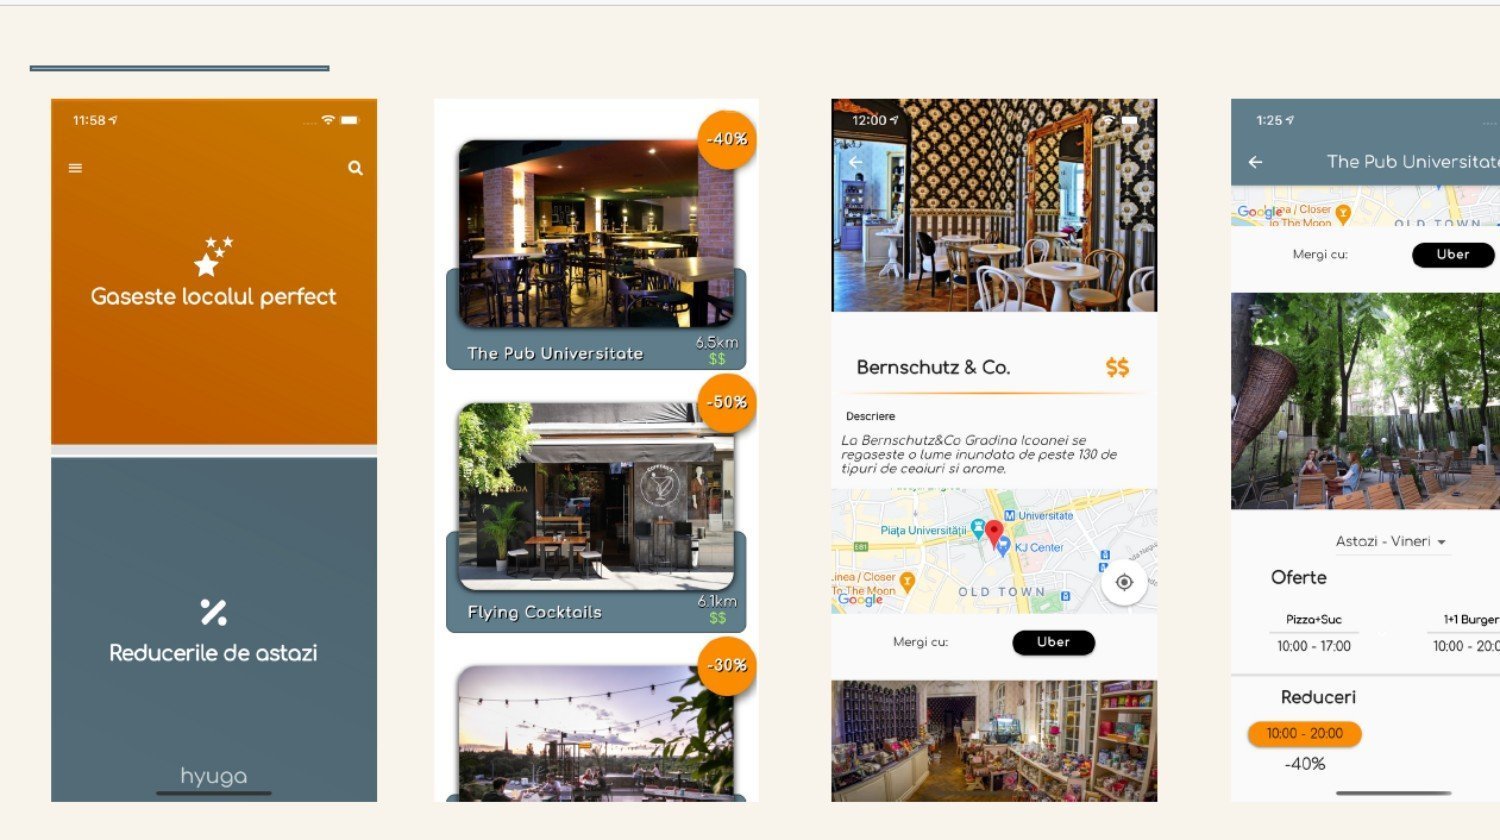Tap the back arrow beside The Pub Universitate
The image size is (1500, 840).
pyautogui.click(x=1255, y=162)
